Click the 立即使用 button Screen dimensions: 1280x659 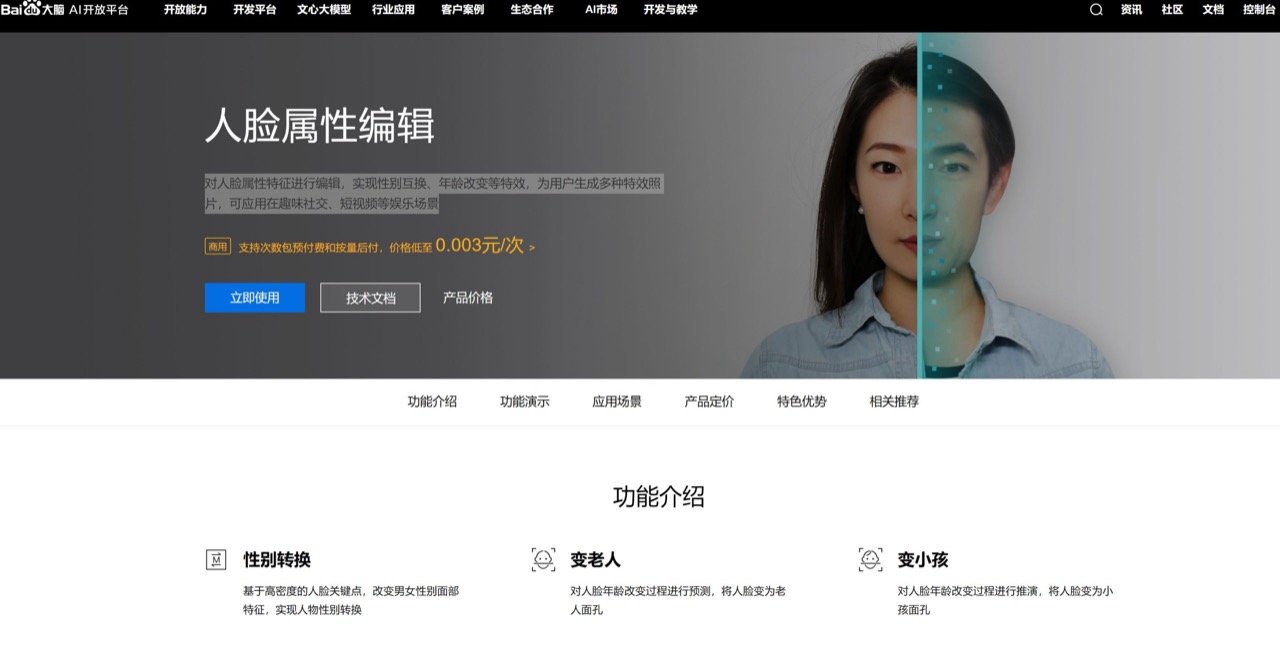[x=255, y=297]
